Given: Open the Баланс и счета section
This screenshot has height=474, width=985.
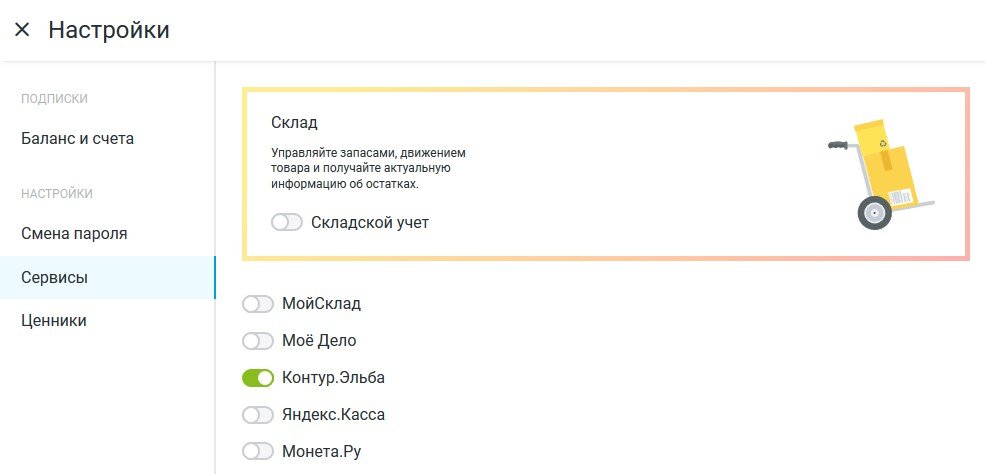Looking at the screenshot, I should 78,138.
